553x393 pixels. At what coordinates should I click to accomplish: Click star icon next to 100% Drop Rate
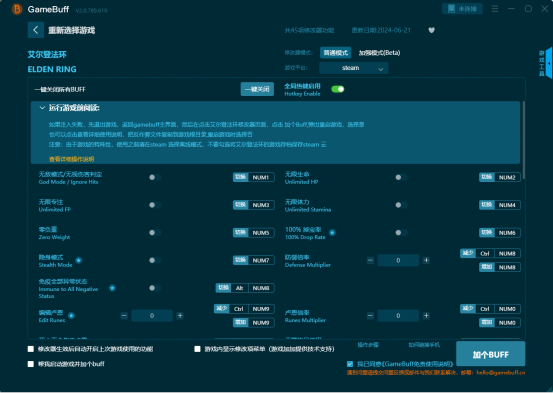point(332,232)
